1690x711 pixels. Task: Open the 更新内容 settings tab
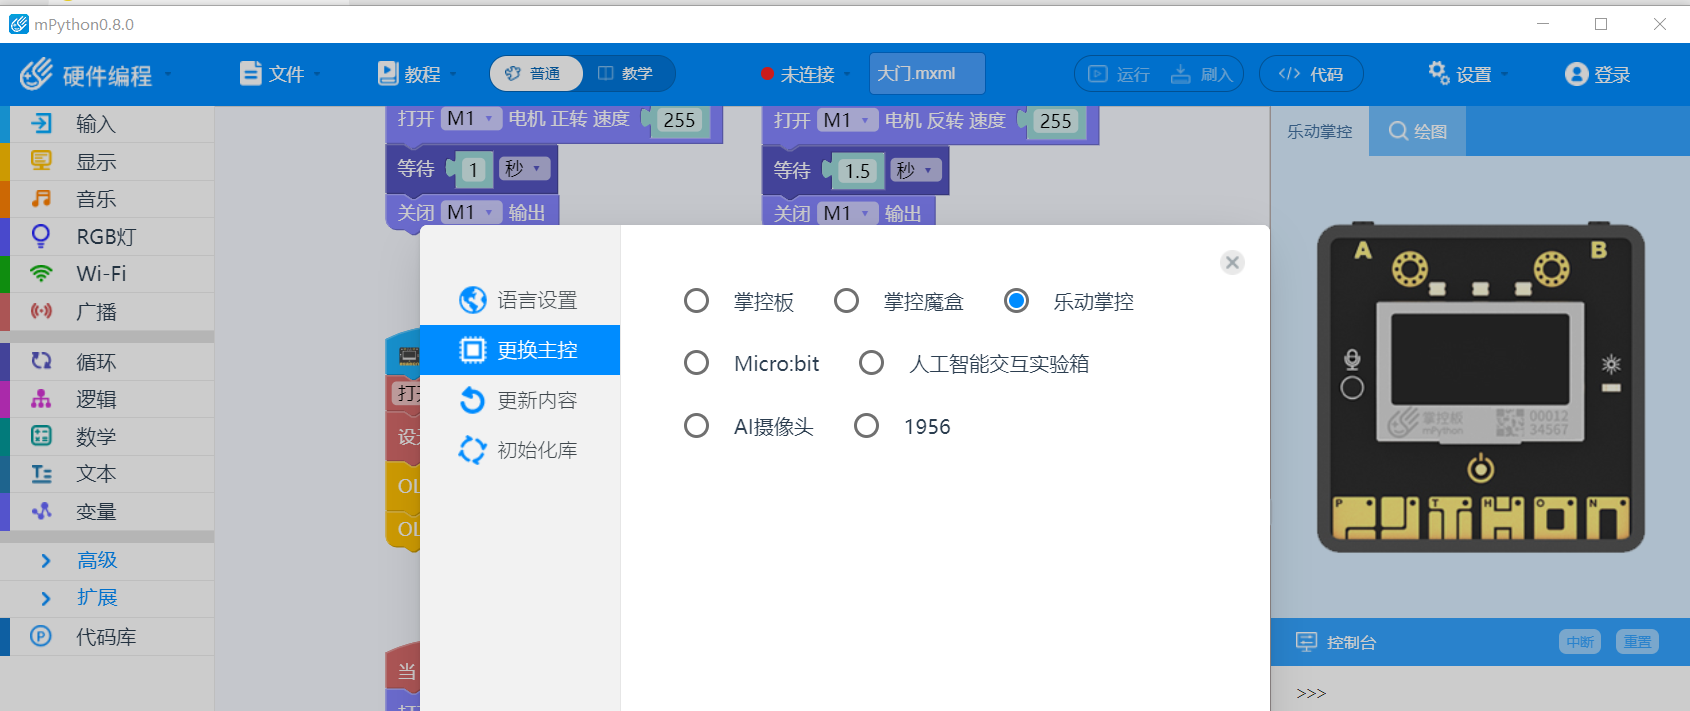tap(519, 400)
